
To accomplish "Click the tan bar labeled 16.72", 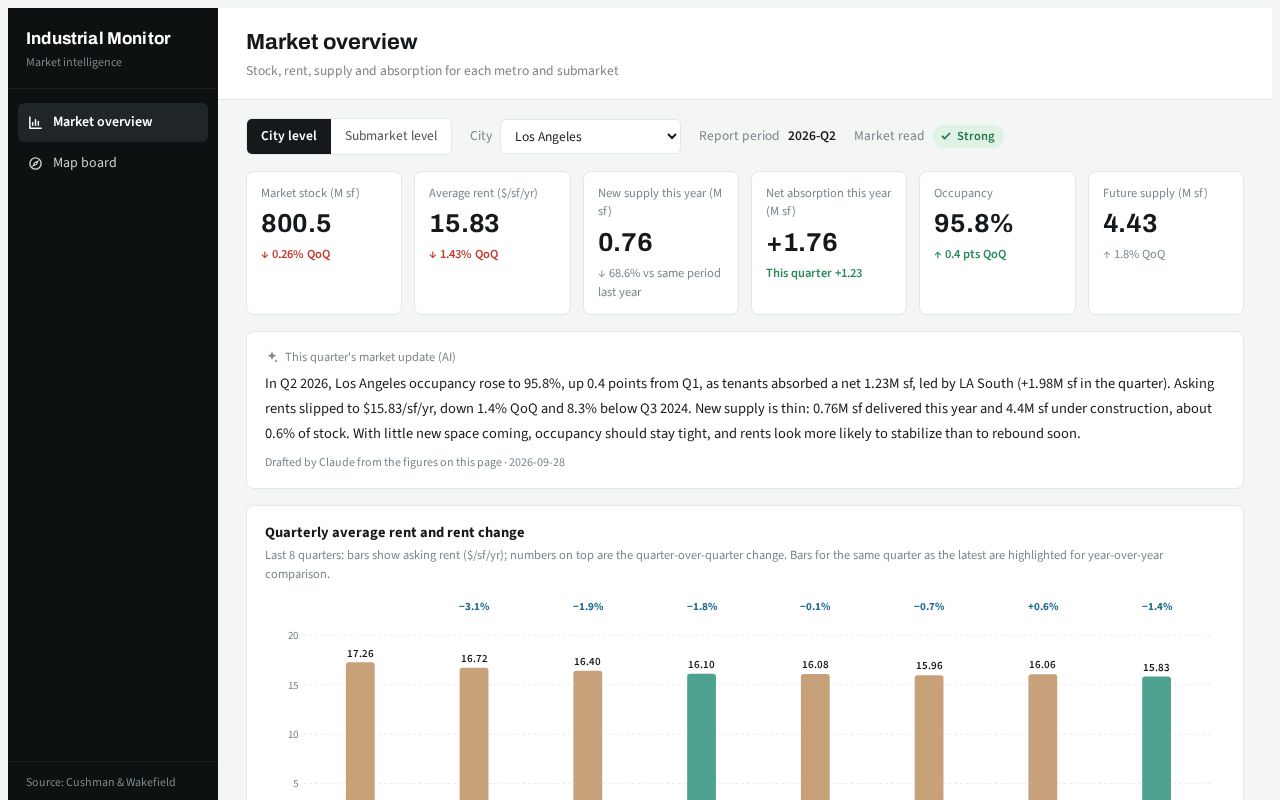I will (474, 734).
